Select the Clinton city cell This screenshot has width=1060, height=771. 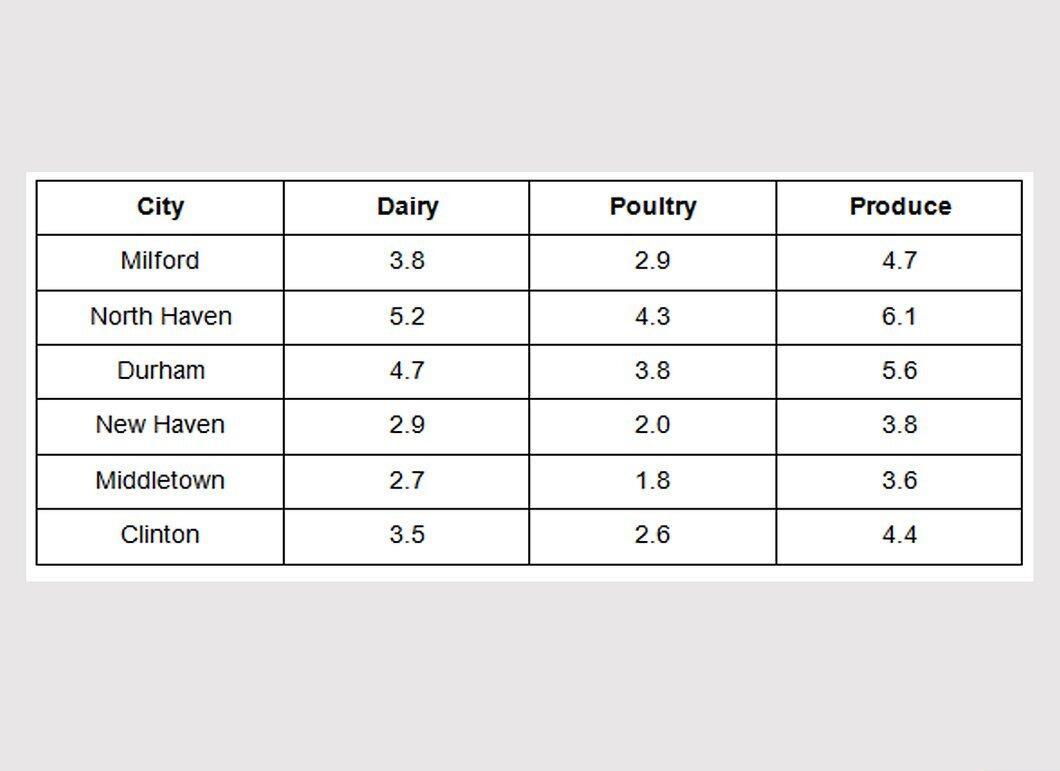(160, 534)
